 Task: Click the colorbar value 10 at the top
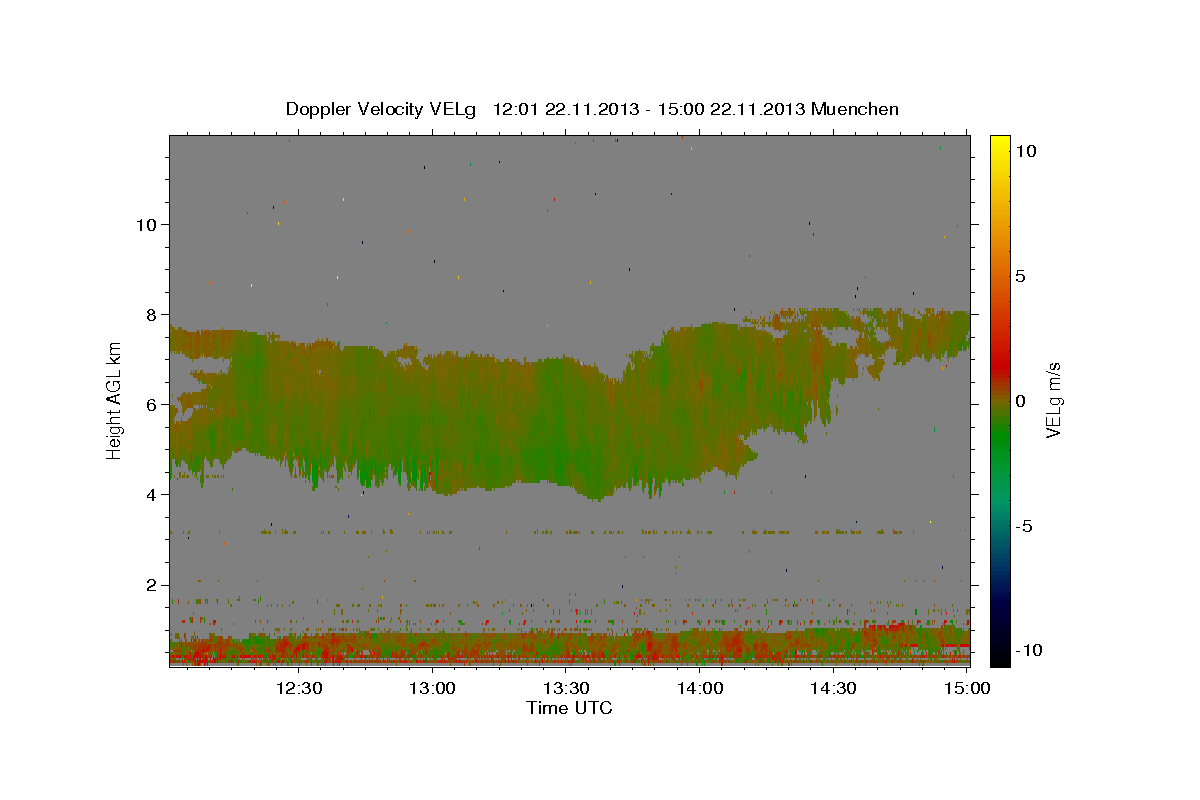(1026, 151)
